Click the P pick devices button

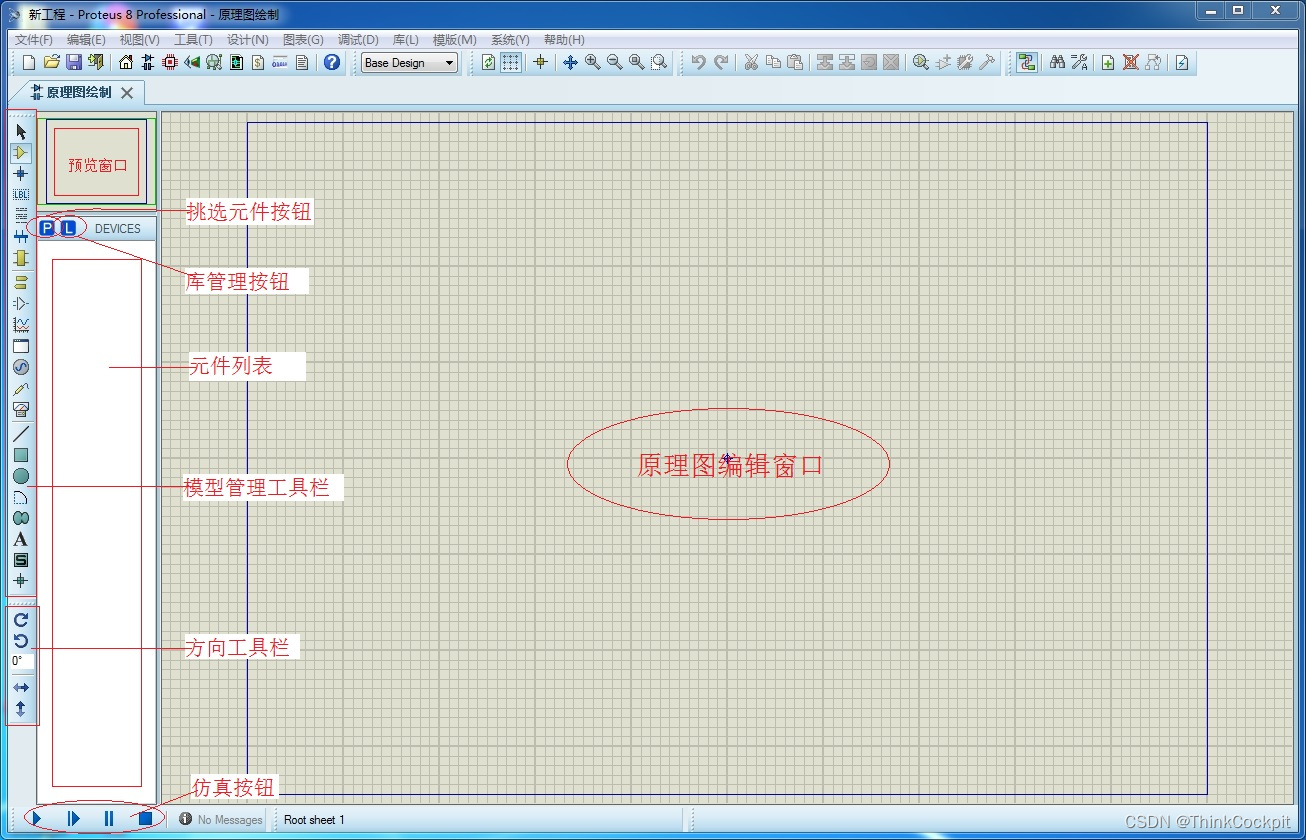click(47, 228)
